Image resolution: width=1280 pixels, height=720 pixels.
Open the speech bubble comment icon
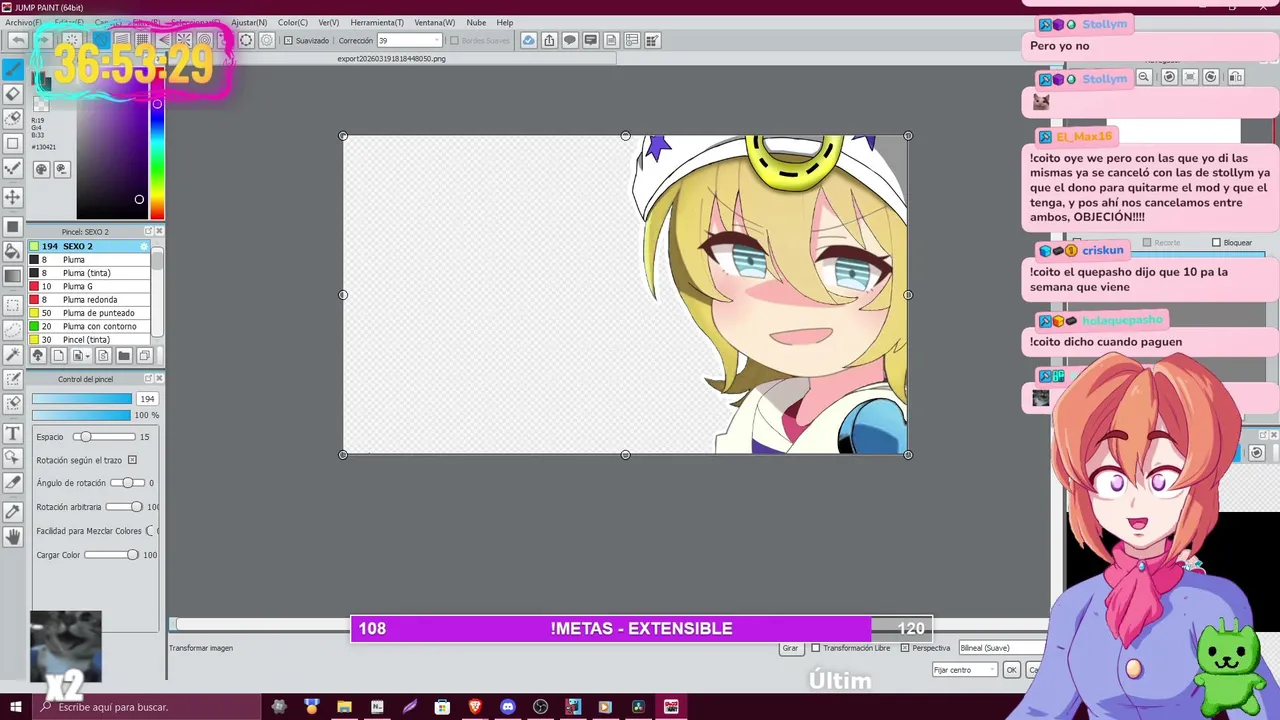[570, 40]
